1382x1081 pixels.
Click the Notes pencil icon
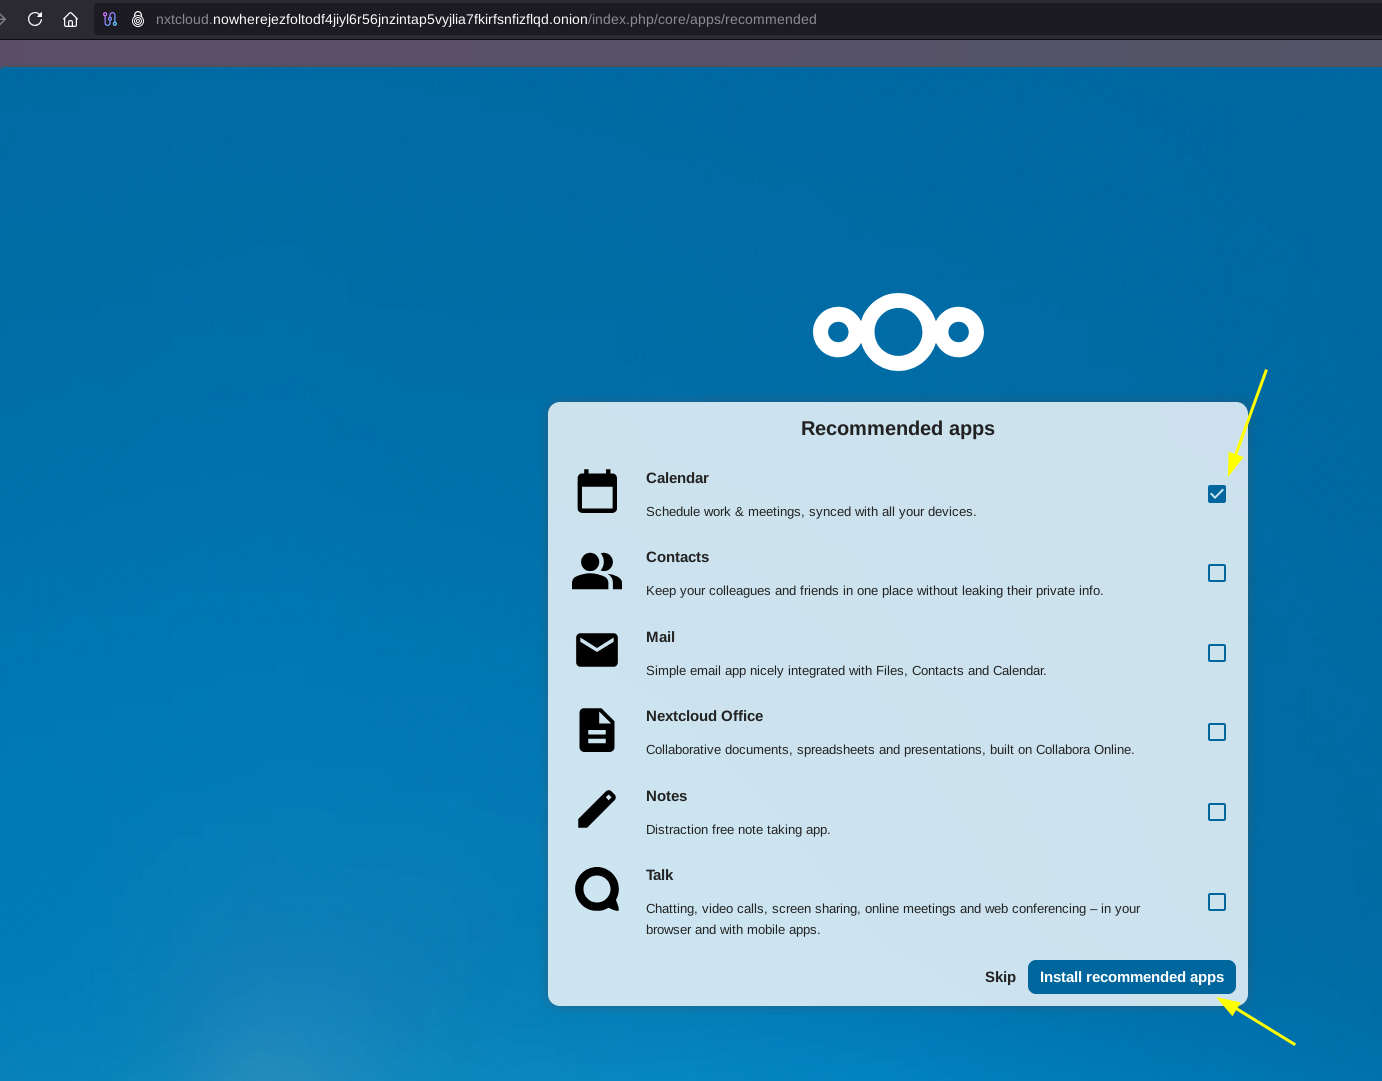597,809
